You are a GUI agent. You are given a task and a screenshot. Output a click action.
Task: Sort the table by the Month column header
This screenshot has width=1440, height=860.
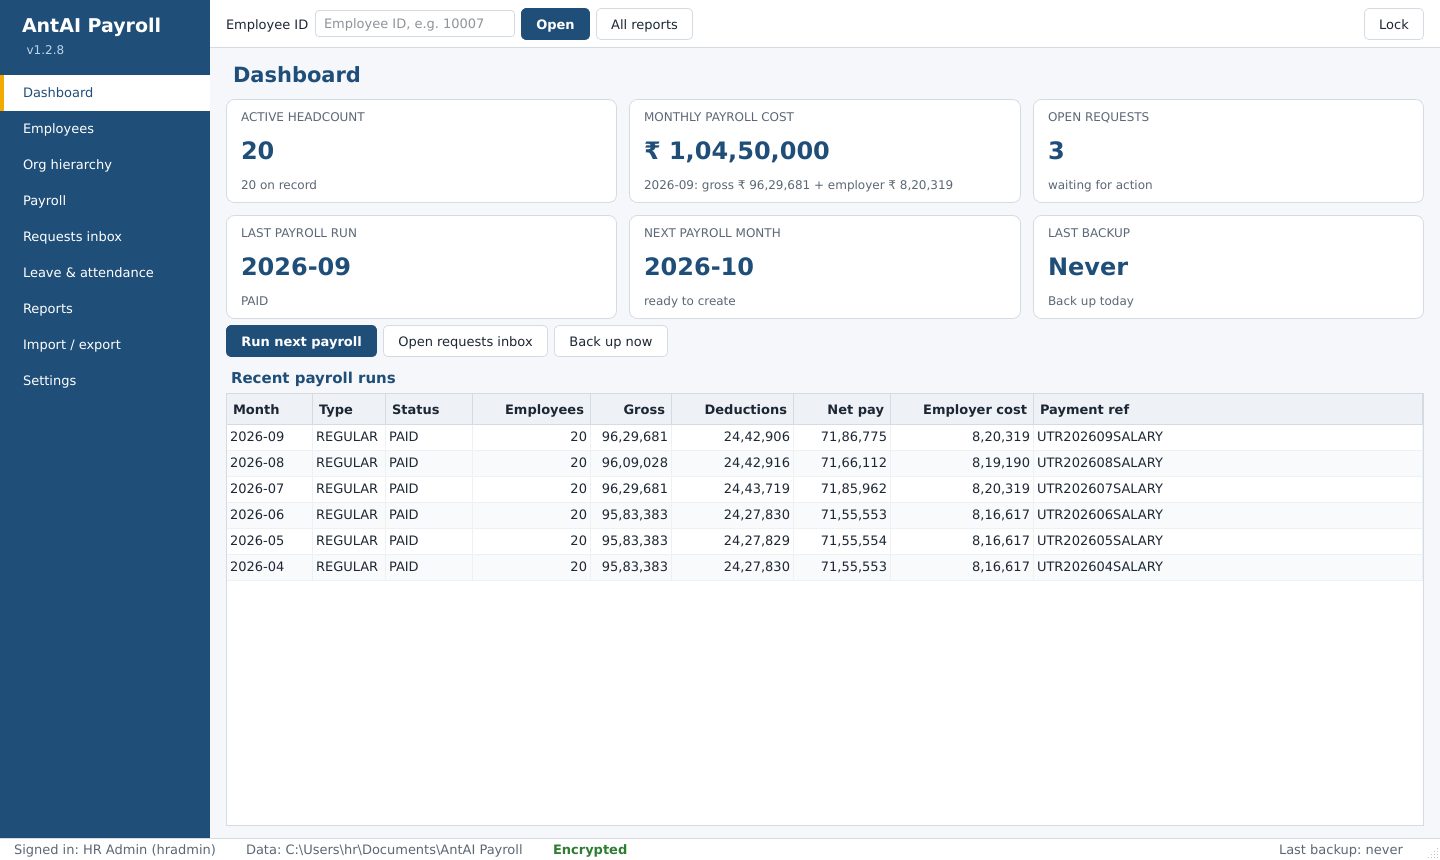point(270,409)
